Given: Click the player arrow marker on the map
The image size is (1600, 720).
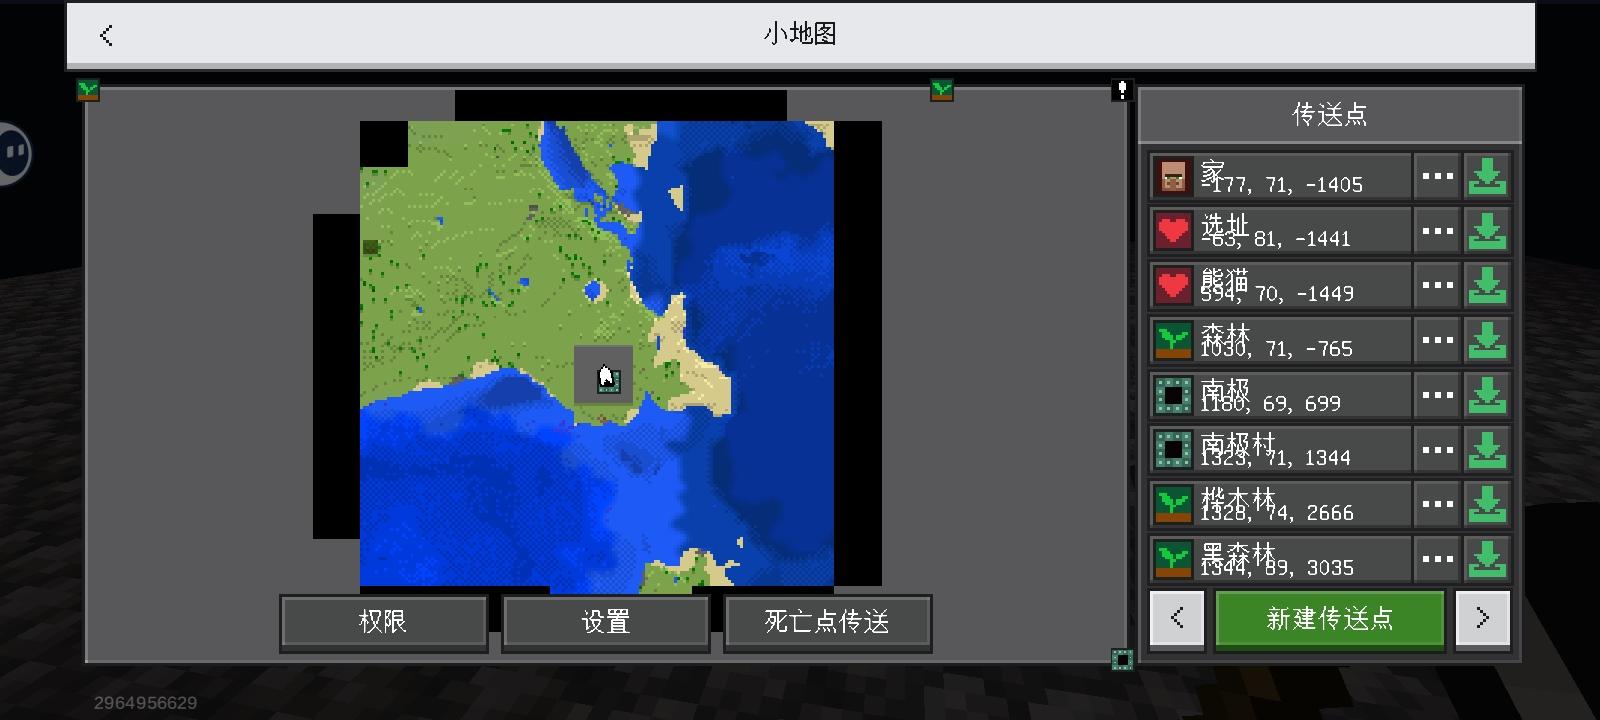Looking at the screenshot, I should tap(604, 376).
